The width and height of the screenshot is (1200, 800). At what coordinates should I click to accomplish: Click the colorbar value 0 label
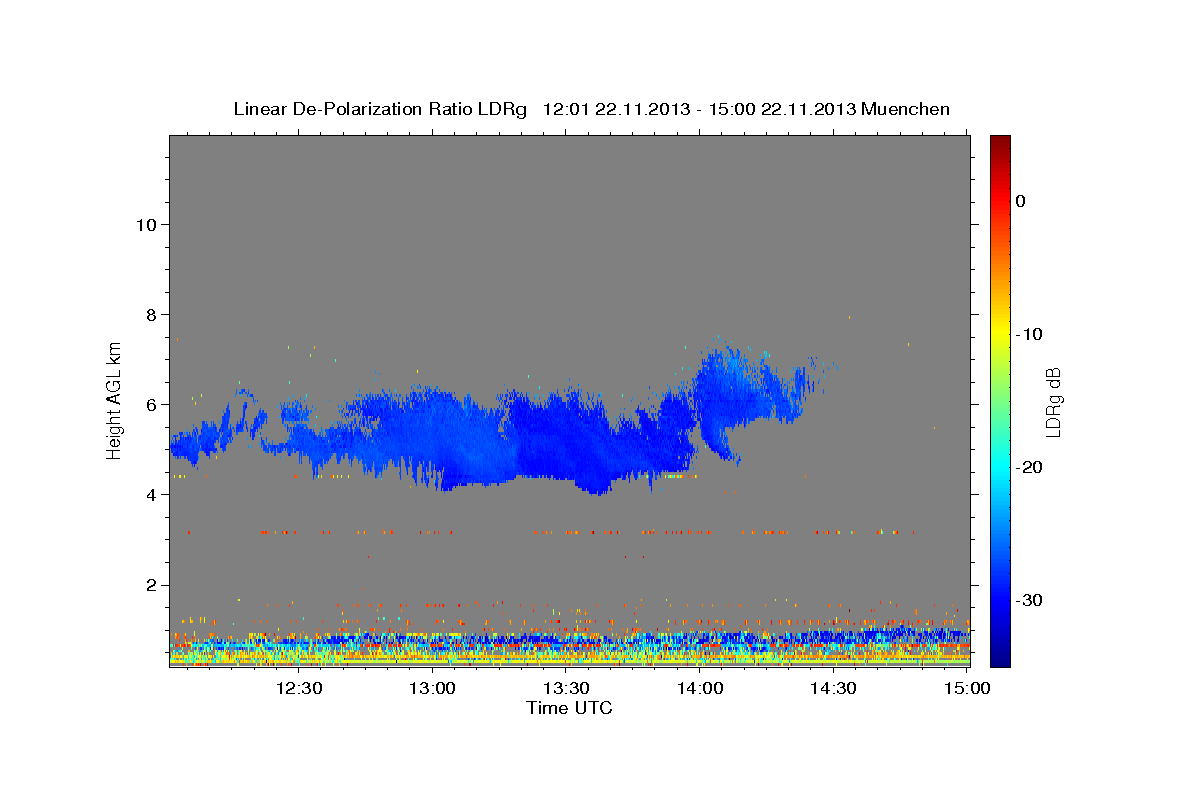pos(1021,201)
